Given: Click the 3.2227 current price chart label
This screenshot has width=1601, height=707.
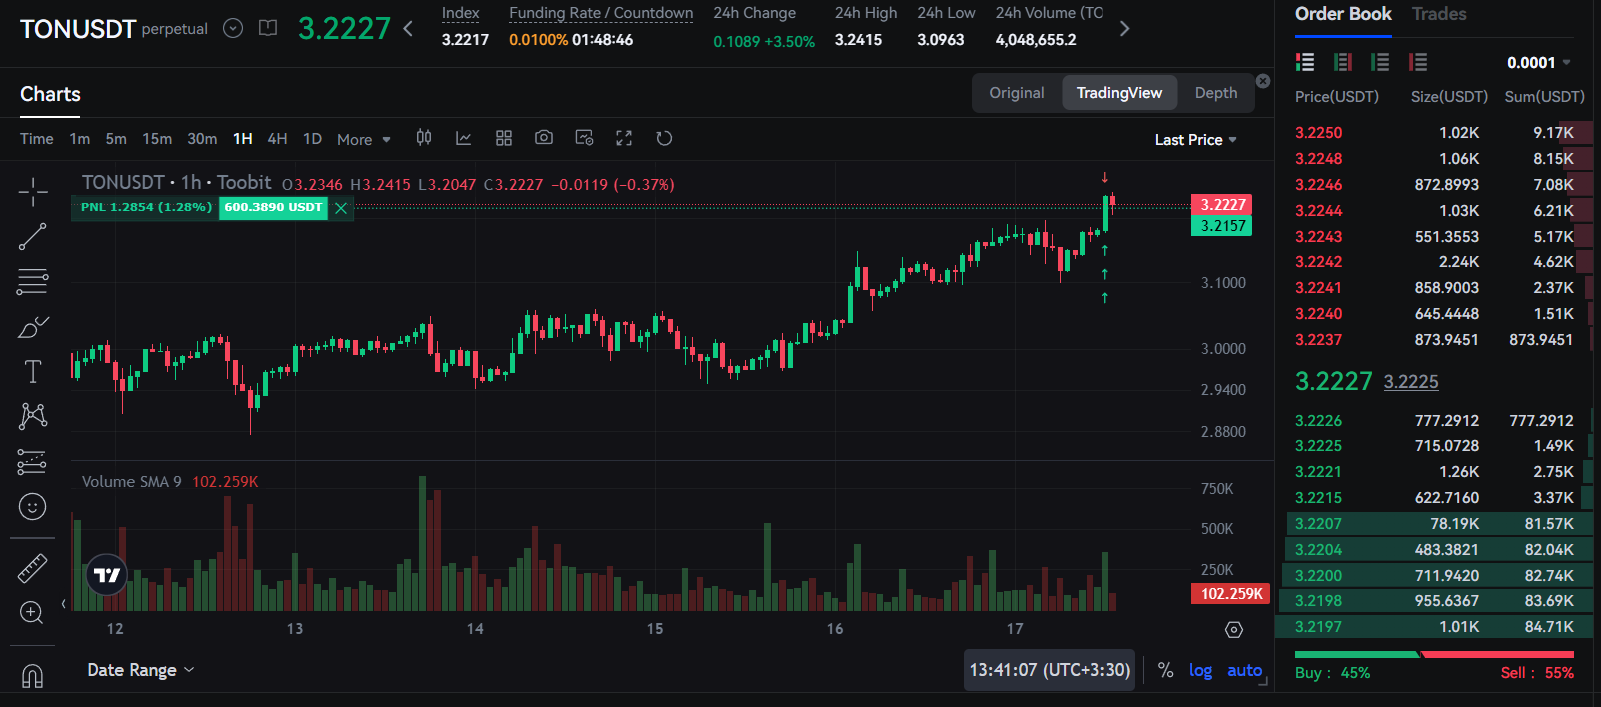Looking at the screenshot, I should point(1222,205).
